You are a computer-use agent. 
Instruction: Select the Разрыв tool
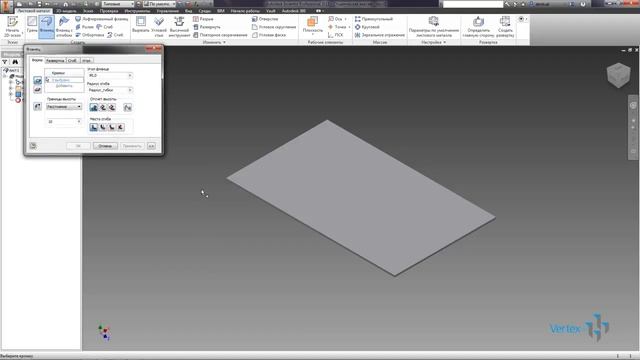[203, 19]
